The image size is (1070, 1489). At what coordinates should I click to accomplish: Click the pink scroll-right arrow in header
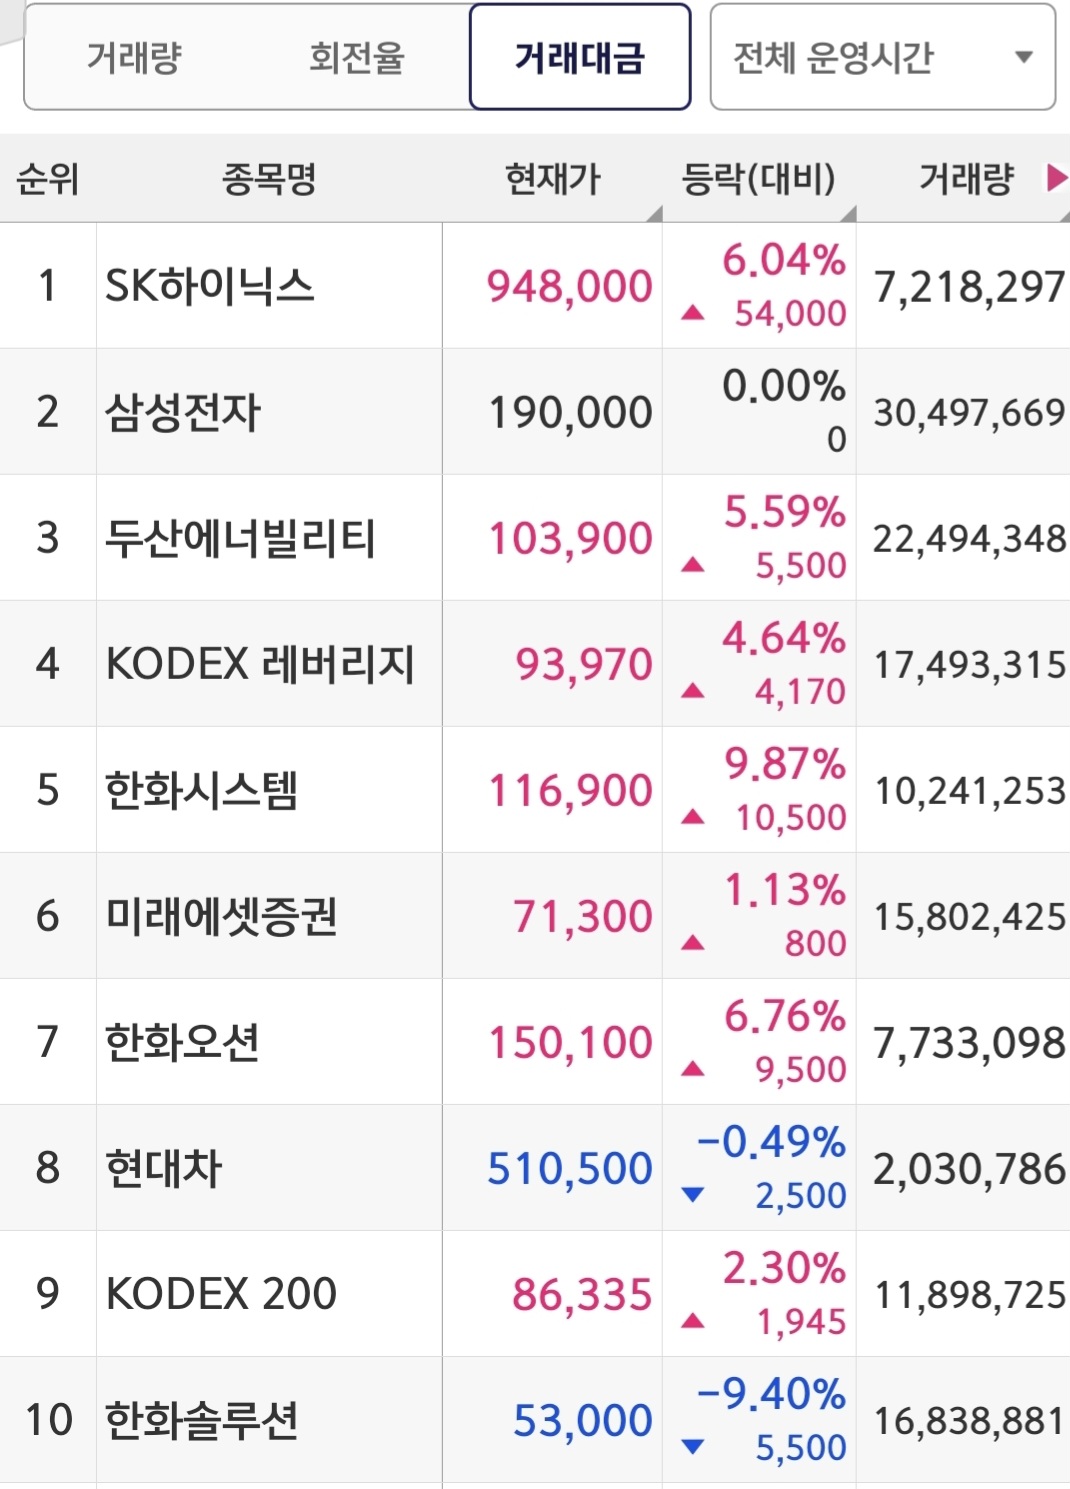(1055, 179)
